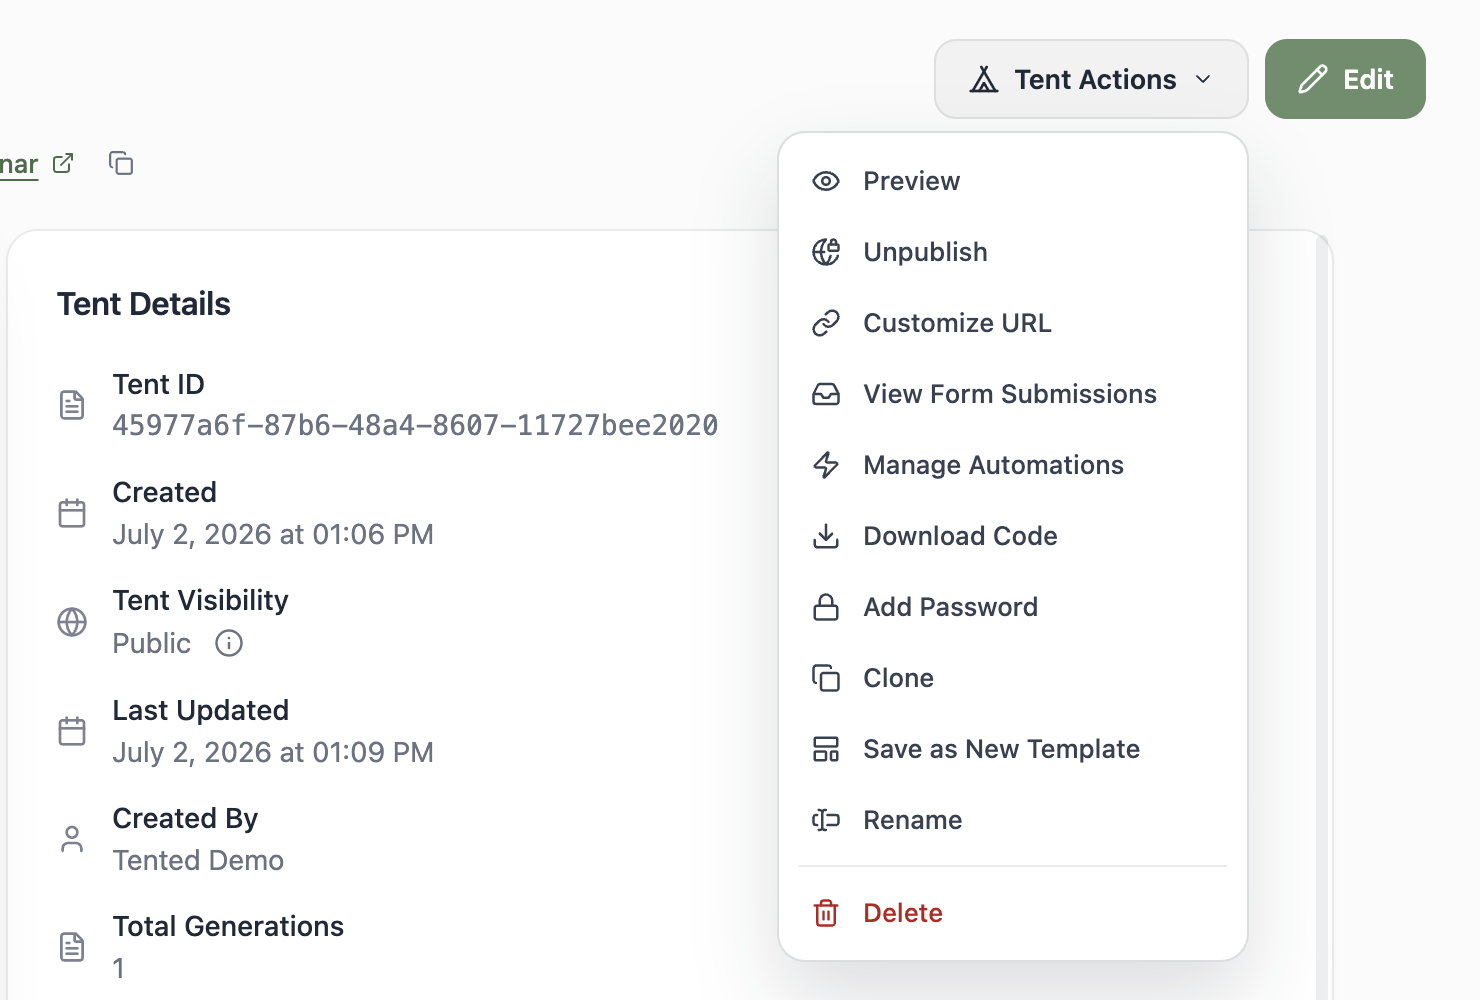
Task: Choose Unpublish in the actions menu
Action: [x=1013, y=252]
